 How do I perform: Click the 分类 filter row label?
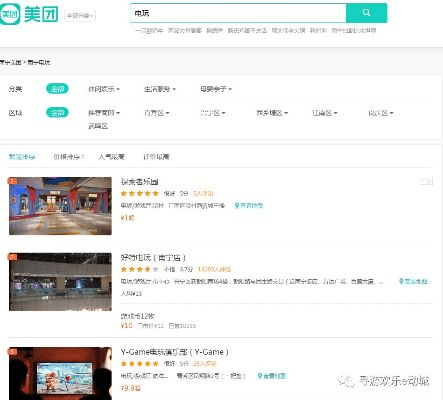click(x=15, y=89)
